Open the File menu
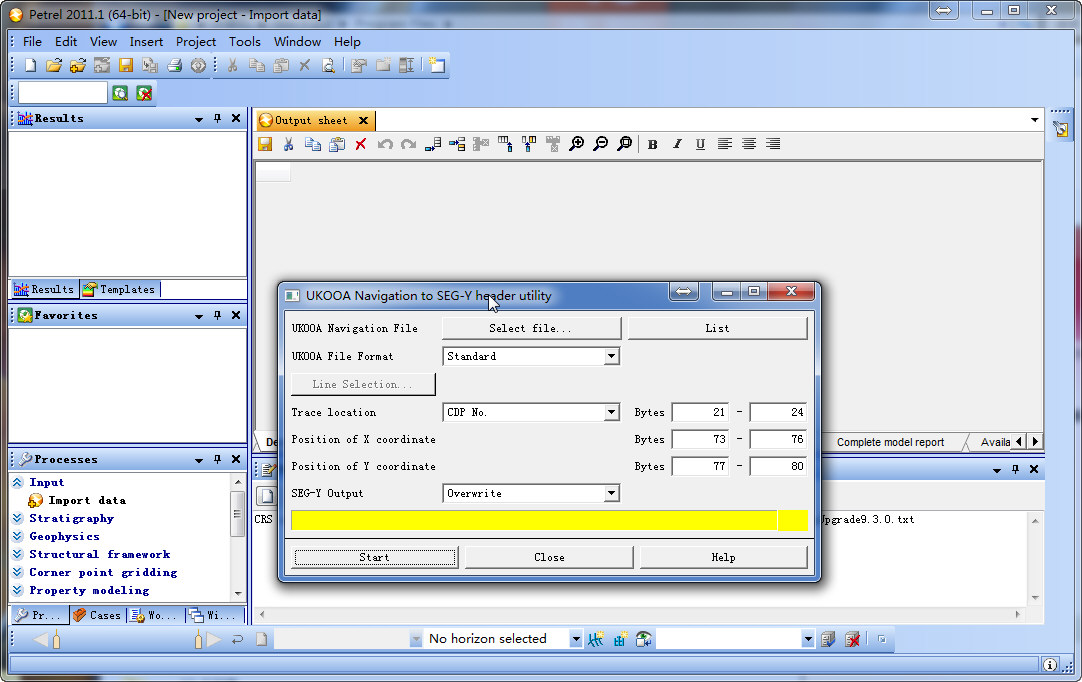The height and width of the screenshot is (682, 1082). [x=32, y=41]
